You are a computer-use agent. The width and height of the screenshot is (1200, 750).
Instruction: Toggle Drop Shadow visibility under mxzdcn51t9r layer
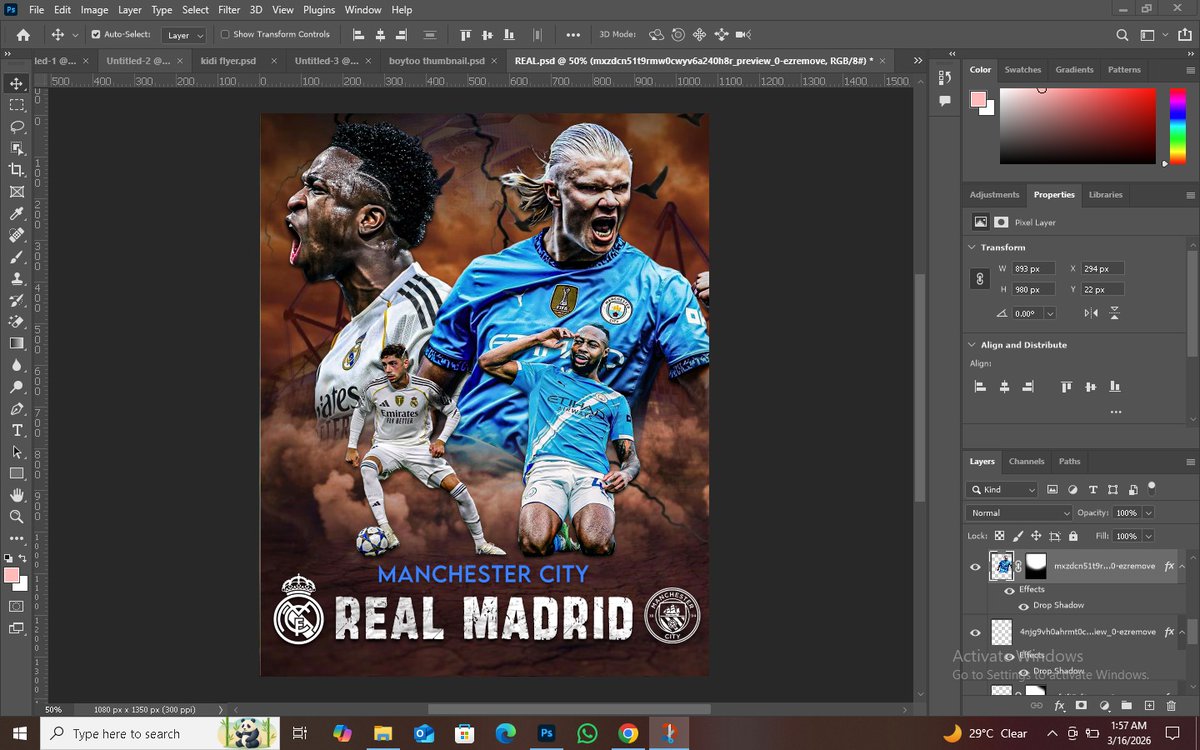(x=1023, y=606)
